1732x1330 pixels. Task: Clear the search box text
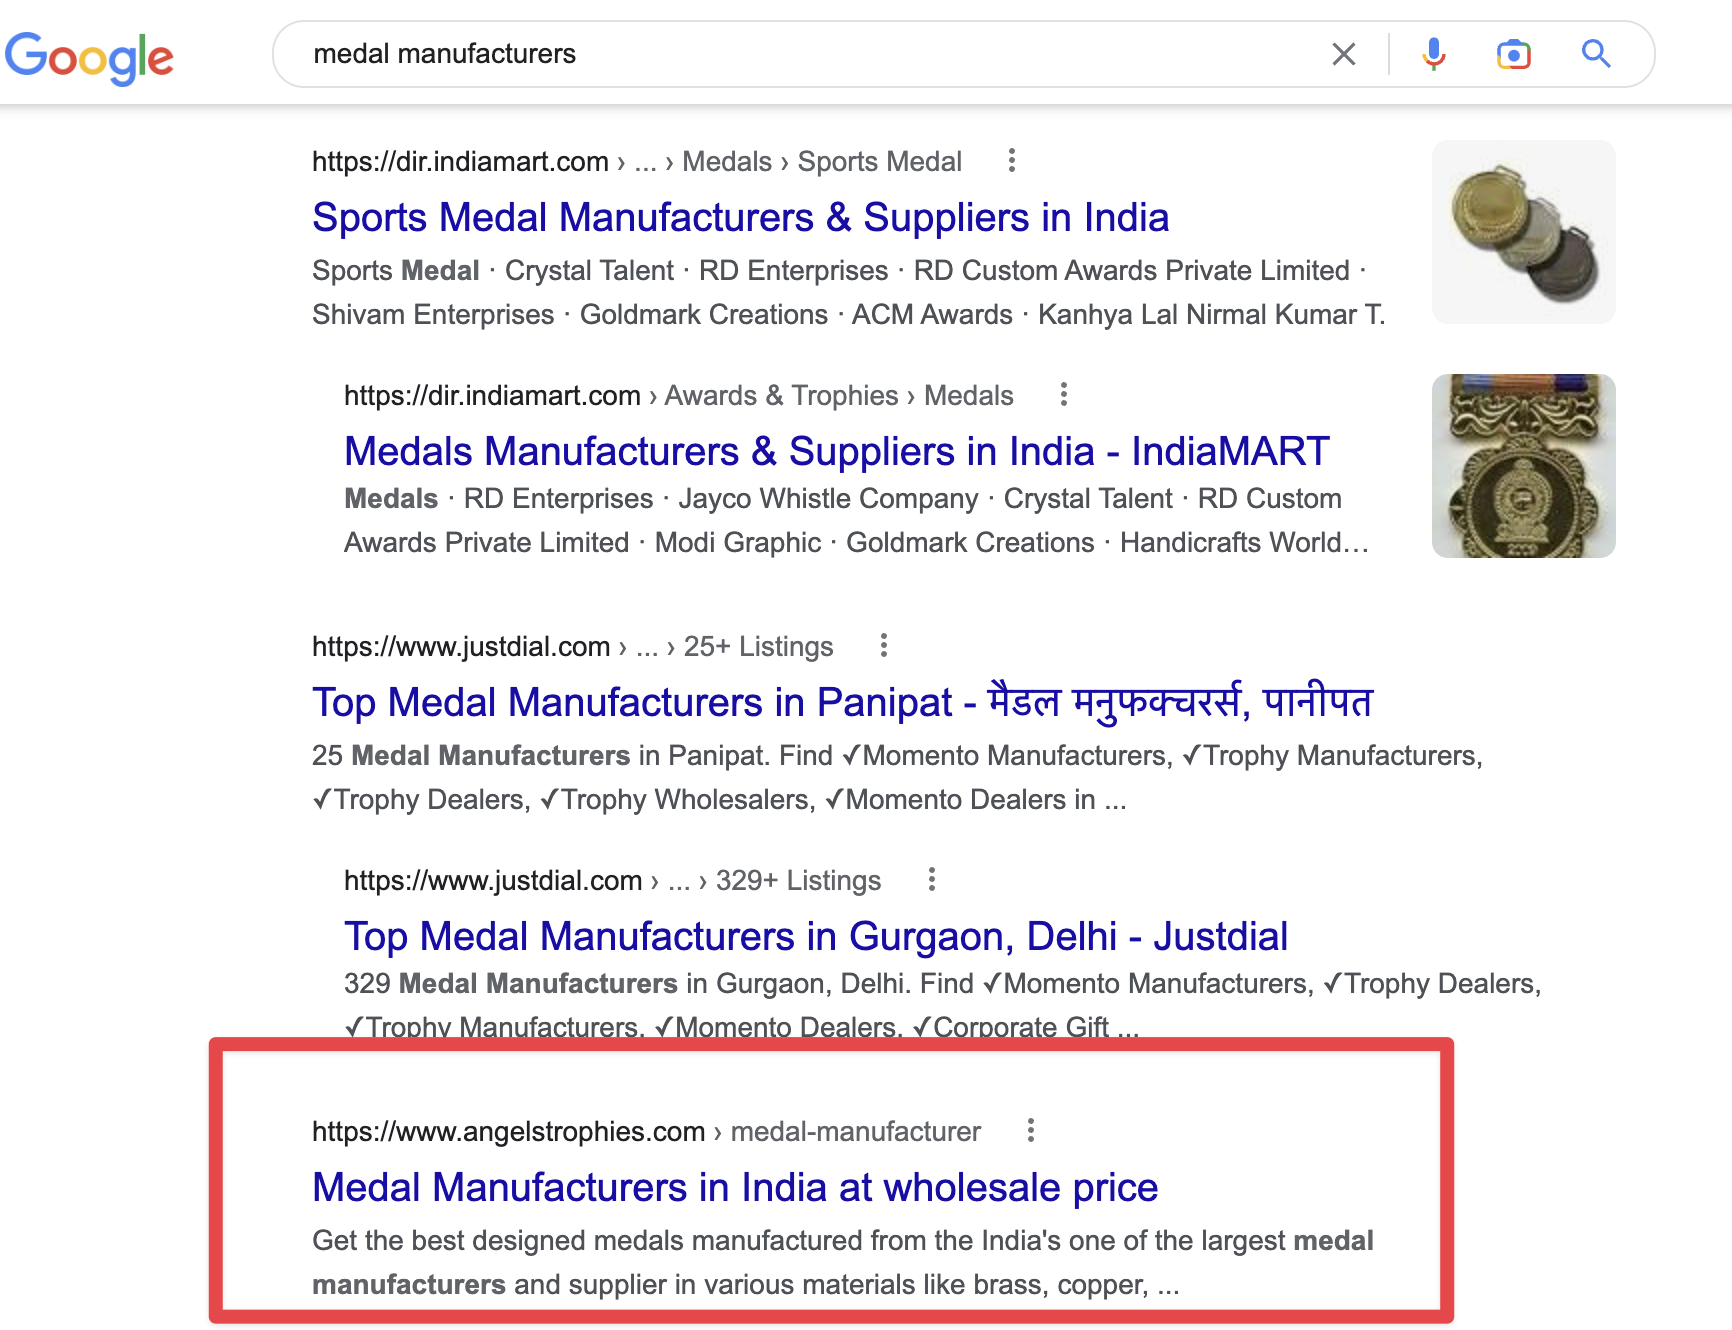pyautogui.click(x=1343, y=54)
